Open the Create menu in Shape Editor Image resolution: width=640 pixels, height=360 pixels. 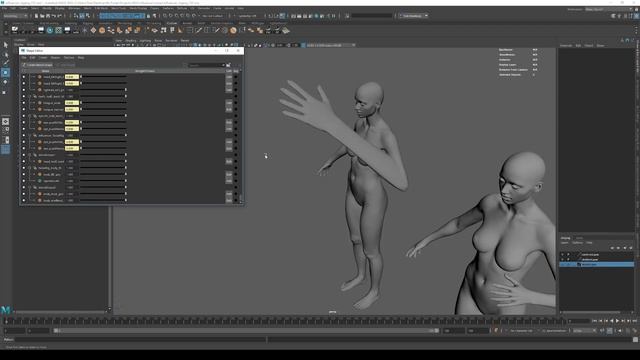click(43, 58)
